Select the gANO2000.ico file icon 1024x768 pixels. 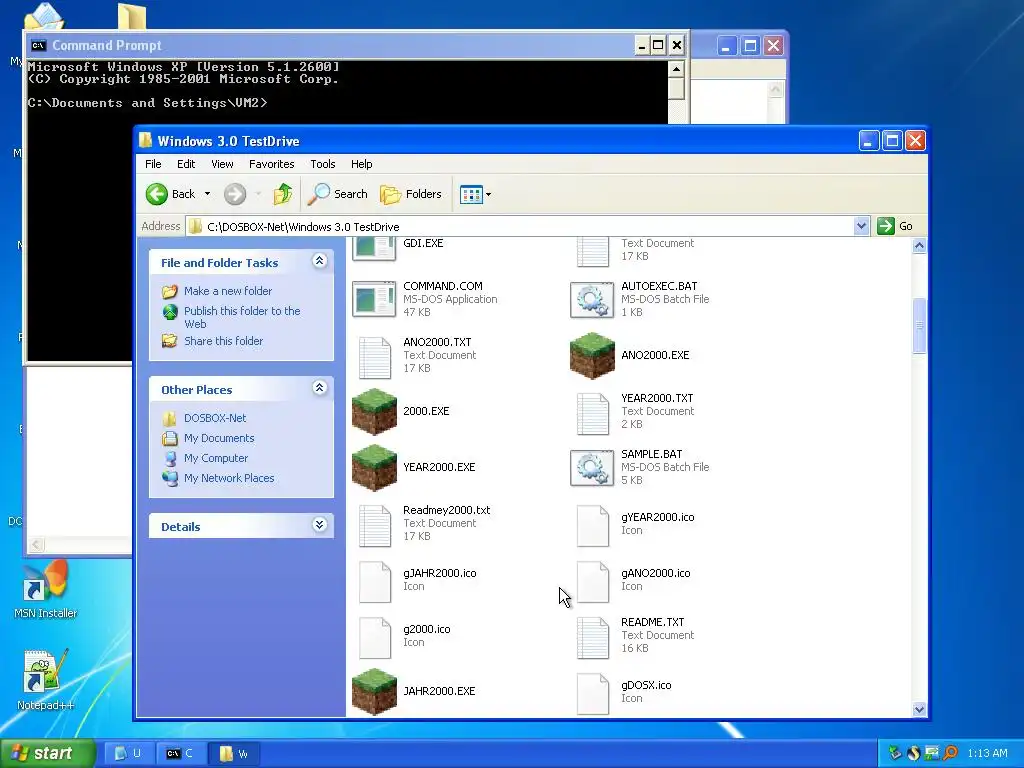(x=592, y=581)
